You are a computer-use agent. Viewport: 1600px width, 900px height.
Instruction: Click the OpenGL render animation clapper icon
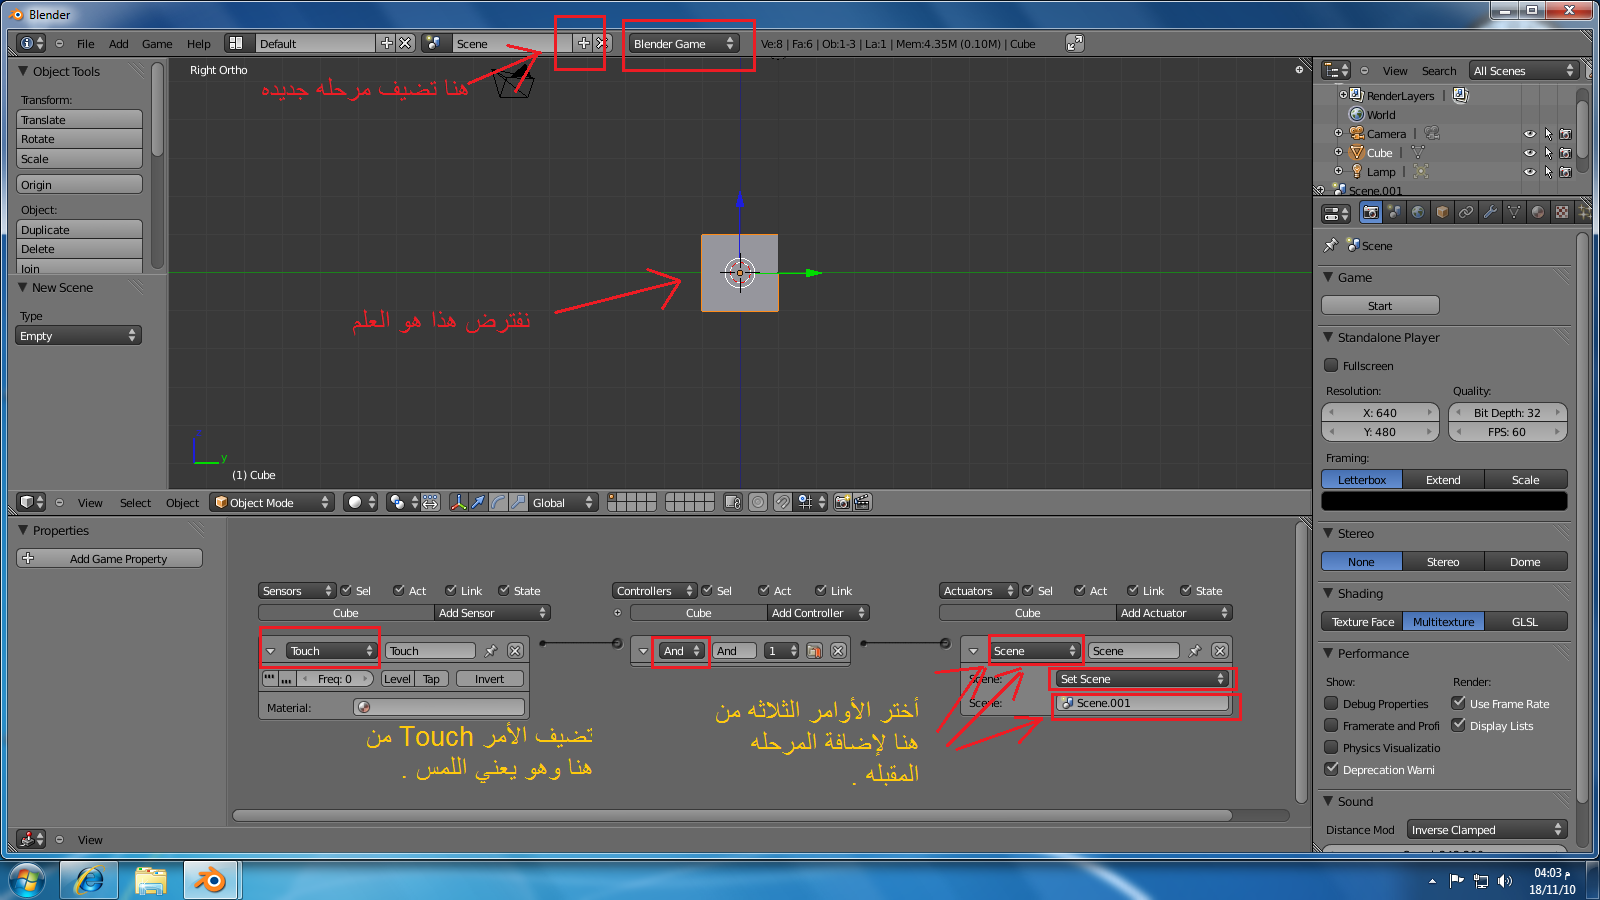coord(862,502)
